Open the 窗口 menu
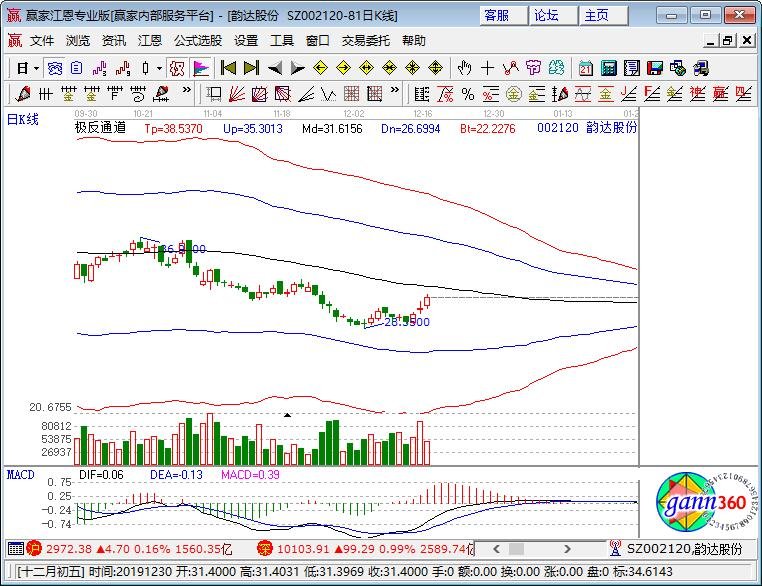The height and width of the screenshot is (586, 762). [318, 41]
